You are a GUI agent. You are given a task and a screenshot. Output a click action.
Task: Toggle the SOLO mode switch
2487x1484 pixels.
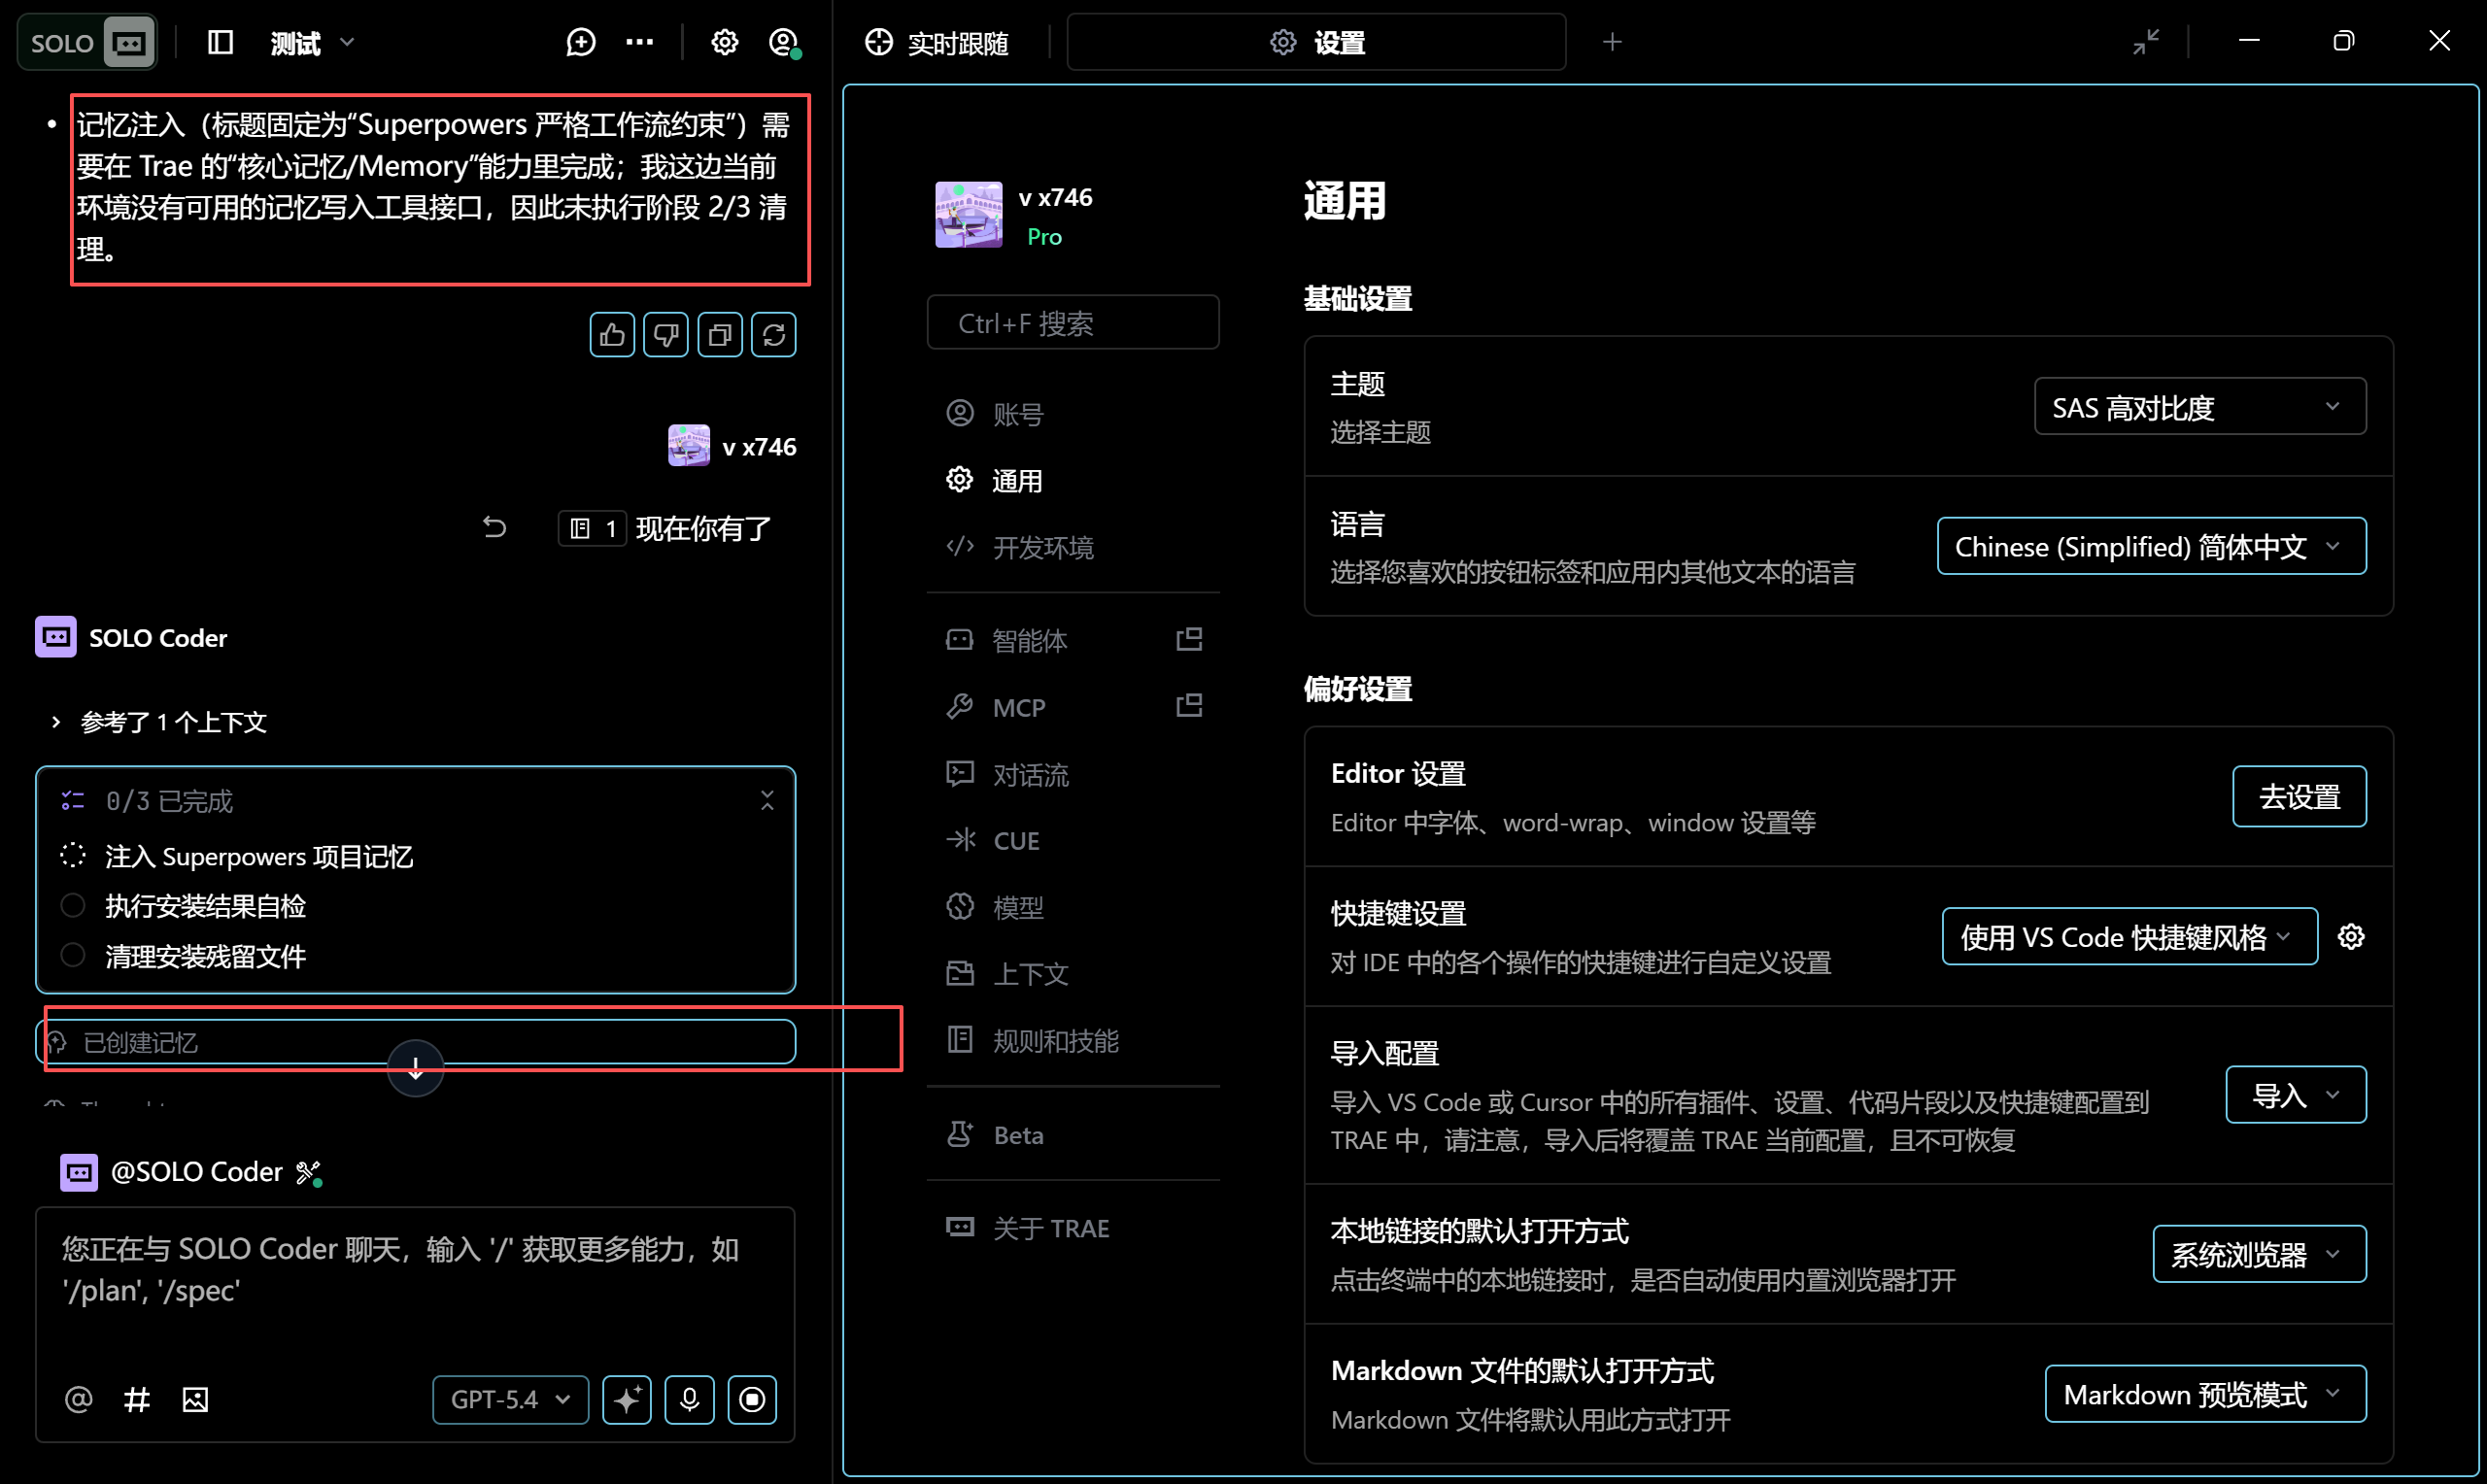(87, 42)
